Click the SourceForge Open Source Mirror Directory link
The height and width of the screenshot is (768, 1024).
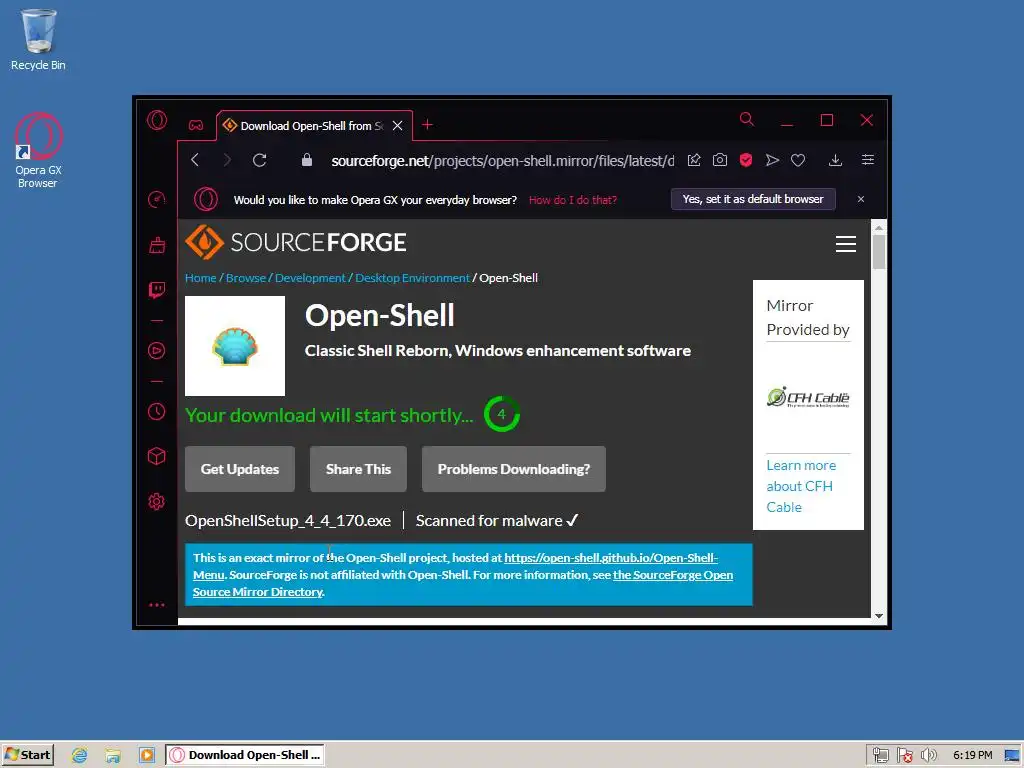(x=673, y=575)
